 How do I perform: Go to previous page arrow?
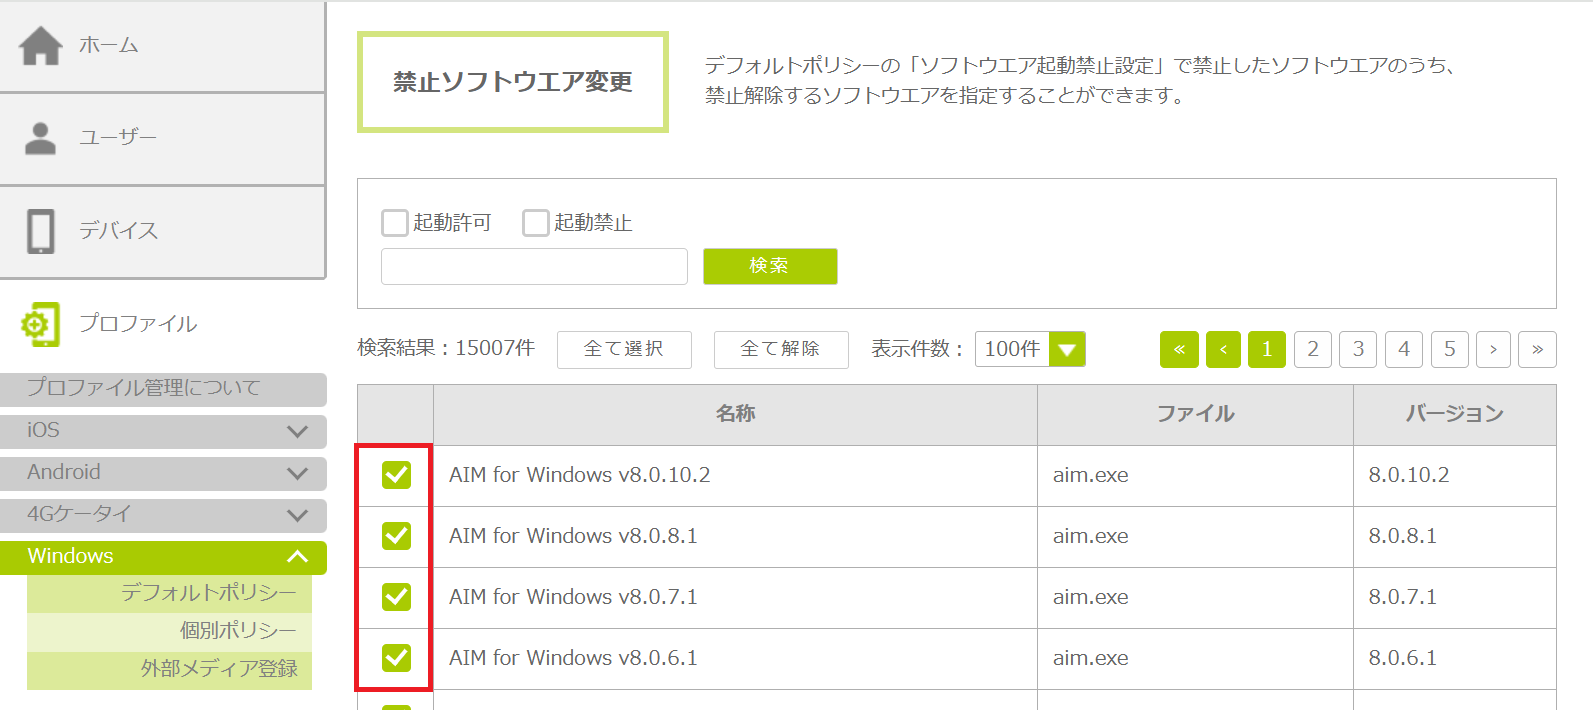(x=1223, y=349)
